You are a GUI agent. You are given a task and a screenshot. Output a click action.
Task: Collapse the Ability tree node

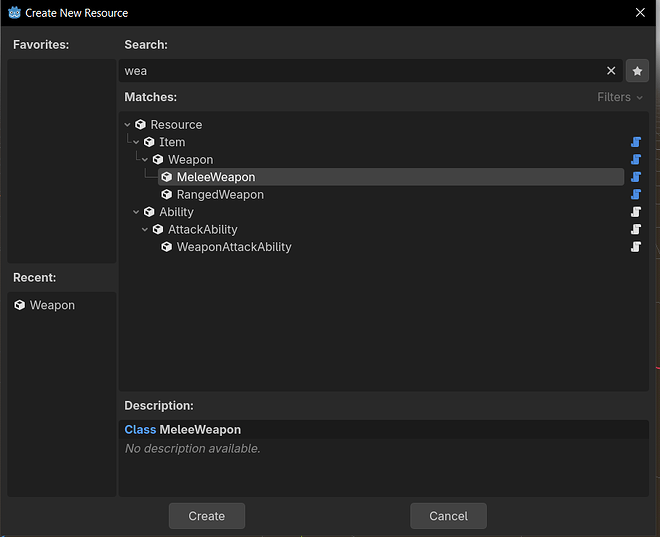pyautogui.click(x=136, y=212)
